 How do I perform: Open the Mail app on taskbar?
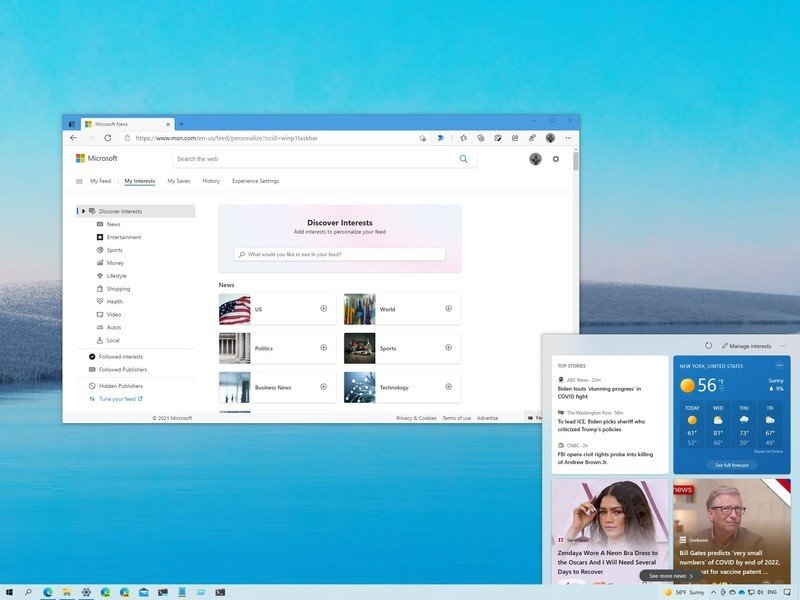(144, 592)
